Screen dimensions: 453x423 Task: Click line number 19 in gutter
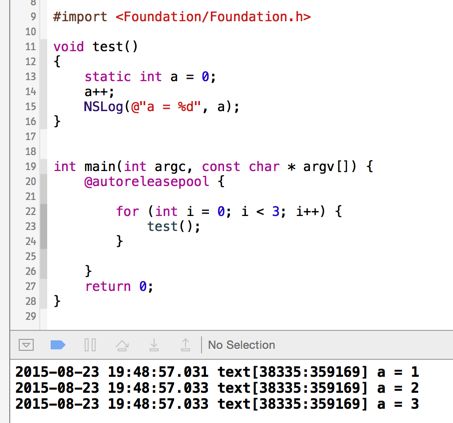tap(30, 166)
